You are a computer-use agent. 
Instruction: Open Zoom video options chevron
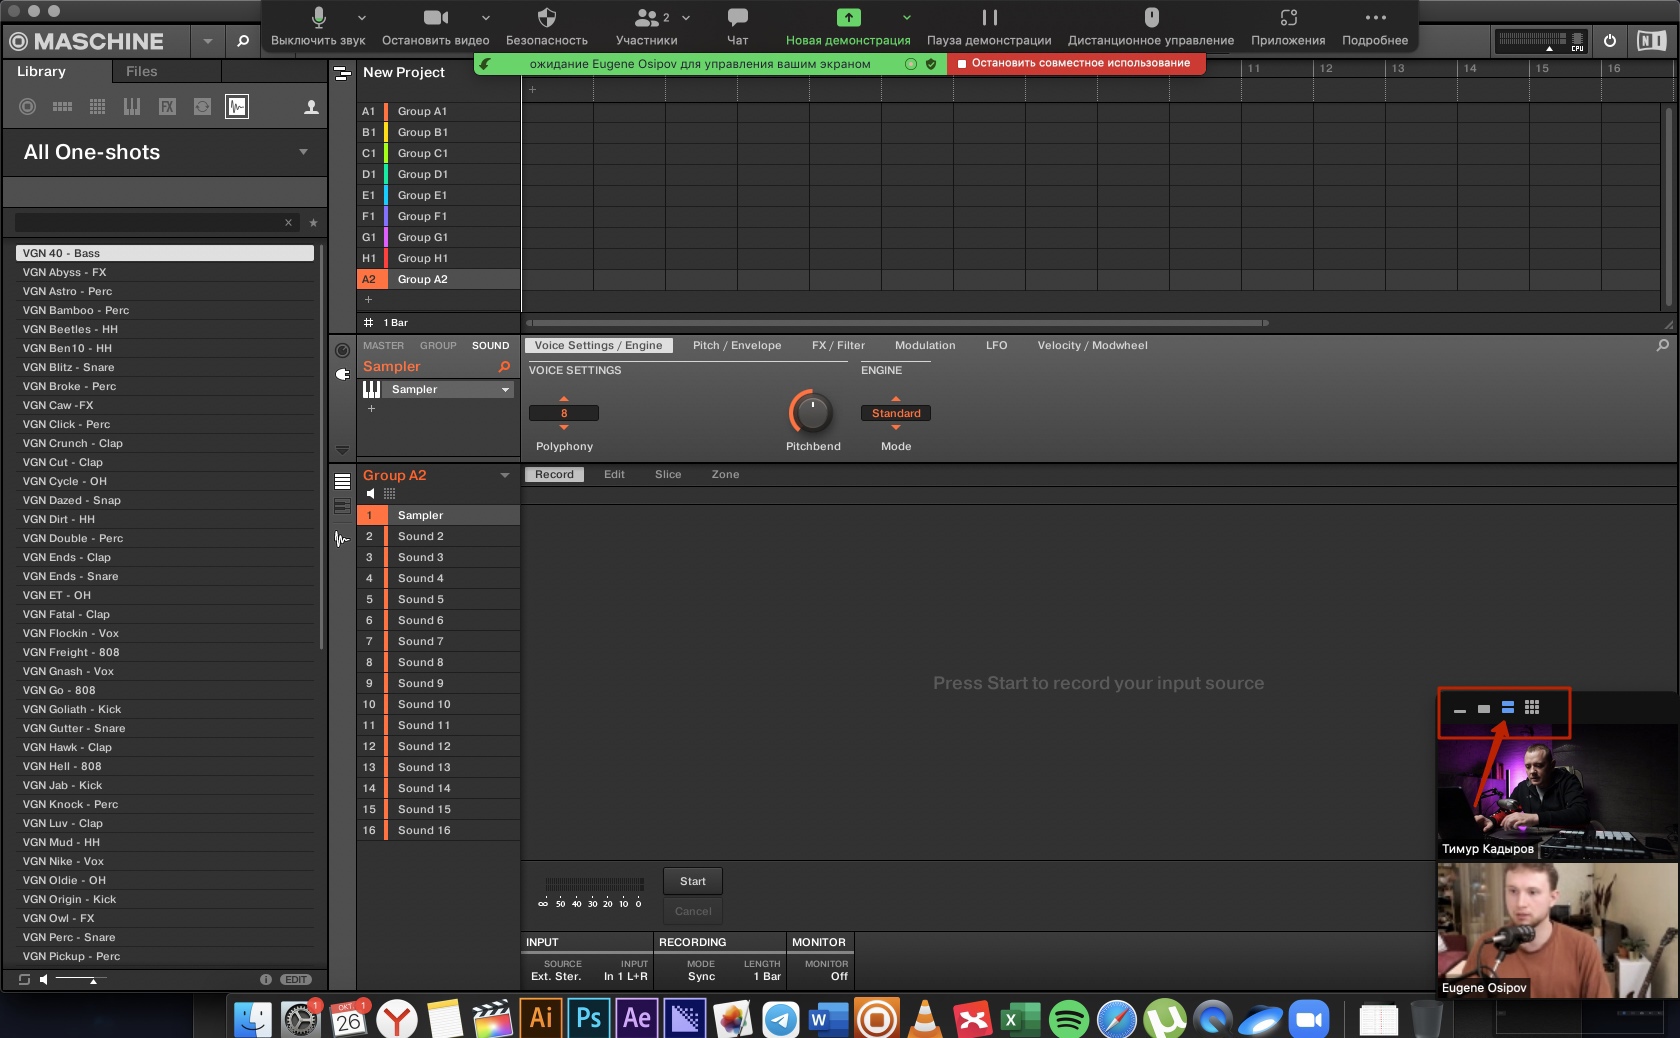[486, 17]
